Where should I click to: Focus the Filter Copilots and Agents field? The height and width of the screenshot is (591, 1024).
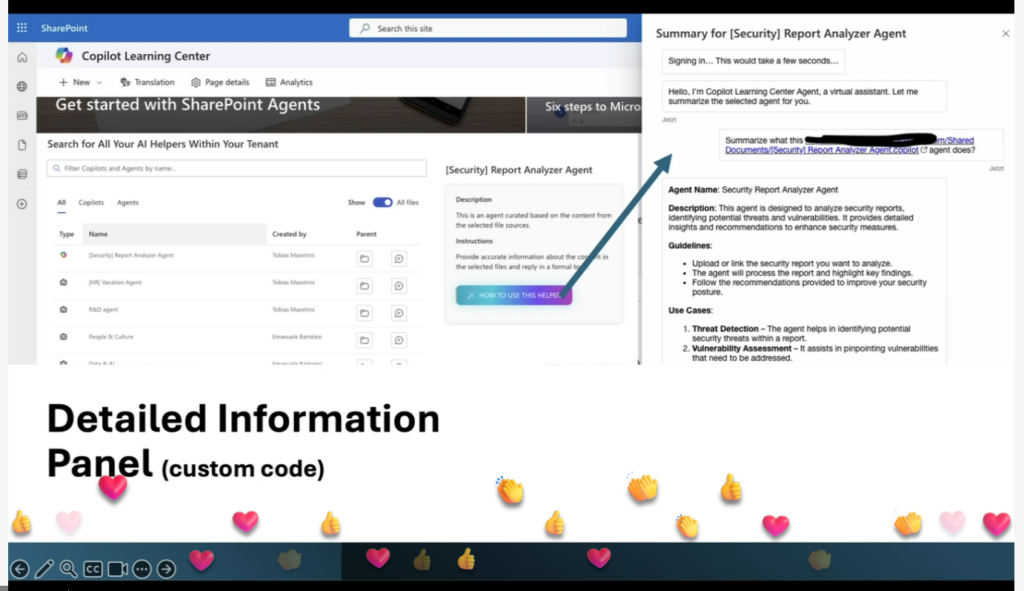pyautogui.click(x=236, y=168)
